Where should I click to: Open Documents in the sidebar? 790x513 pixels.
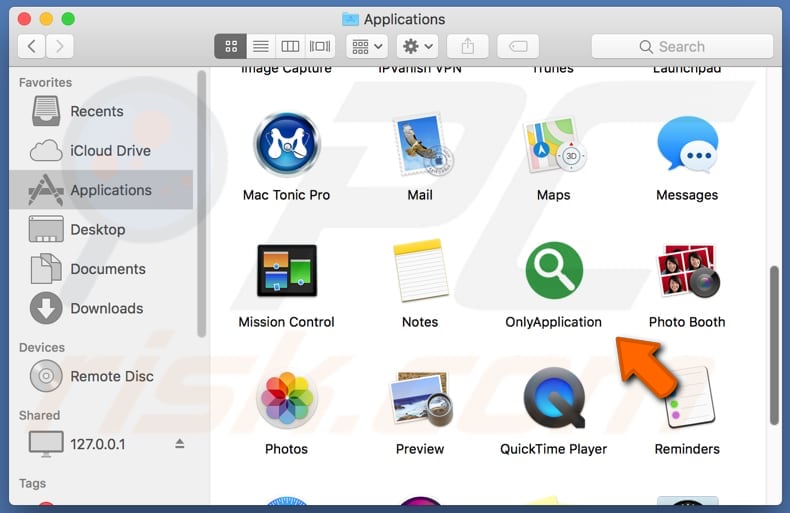pyautogui.click(x=101, y=269)
